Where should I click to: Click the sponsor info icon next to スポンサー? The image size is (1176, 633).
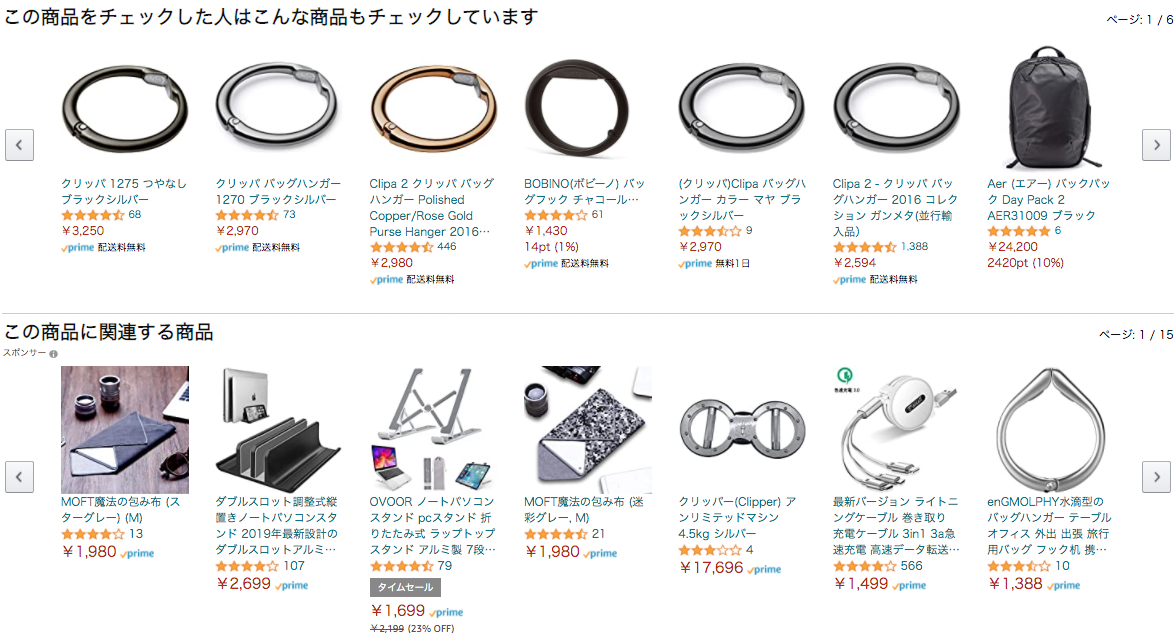coord(53,353)
